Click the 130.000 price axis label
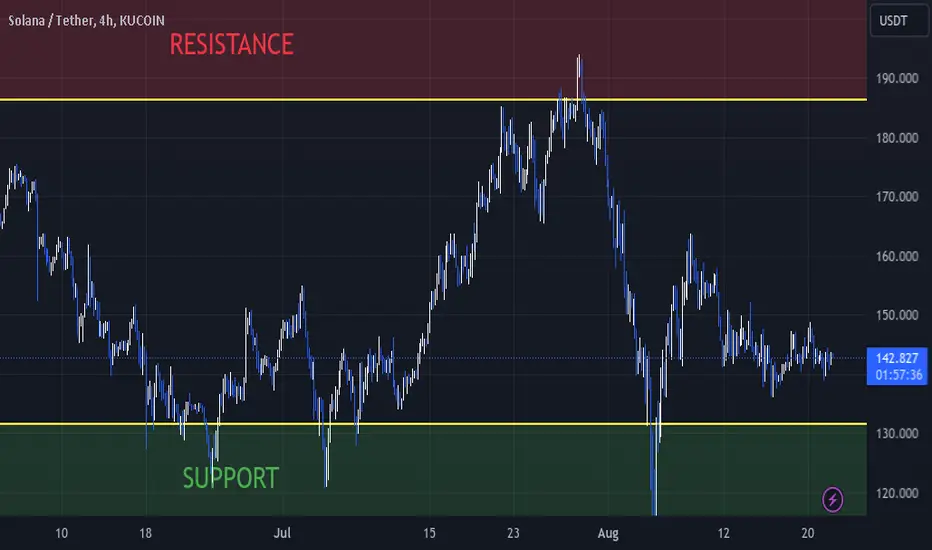Viewport: 932px width, 550px height. (x=897, y=433)
